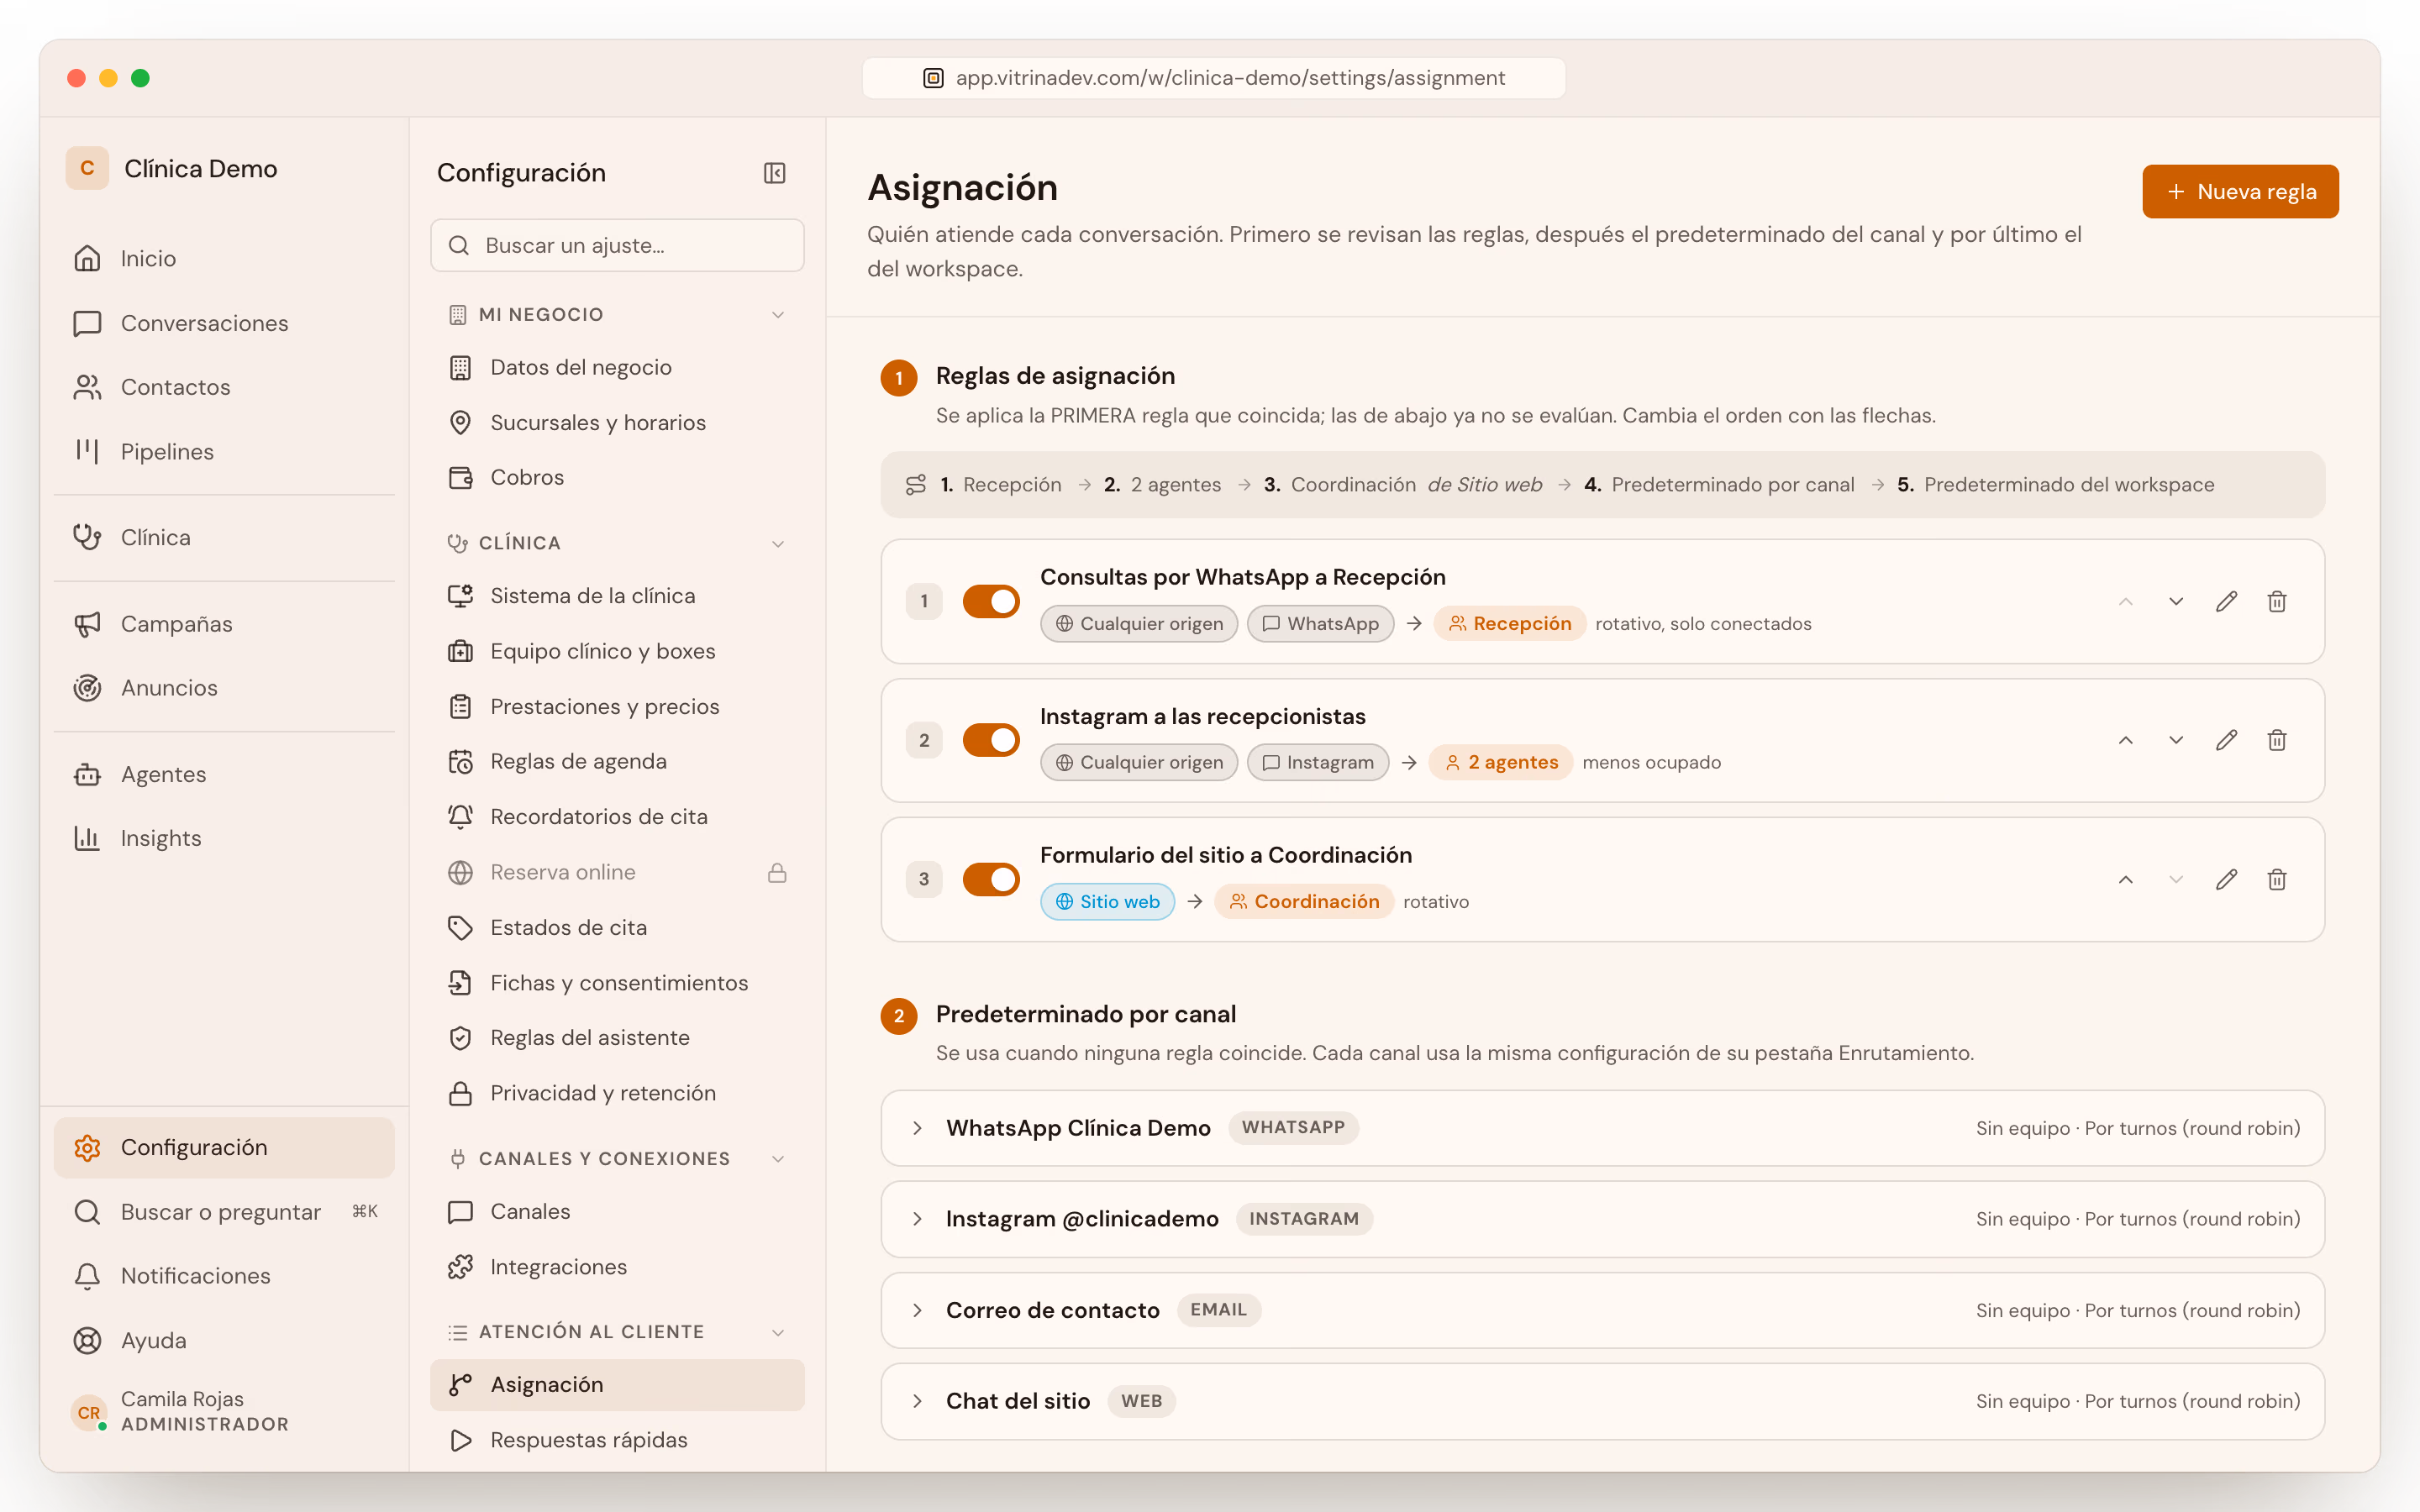2420x1512 pixels.
Task: Delete the 'Consultas por WhatsApp a Recepción' rule
Action: coord(2277,601)
